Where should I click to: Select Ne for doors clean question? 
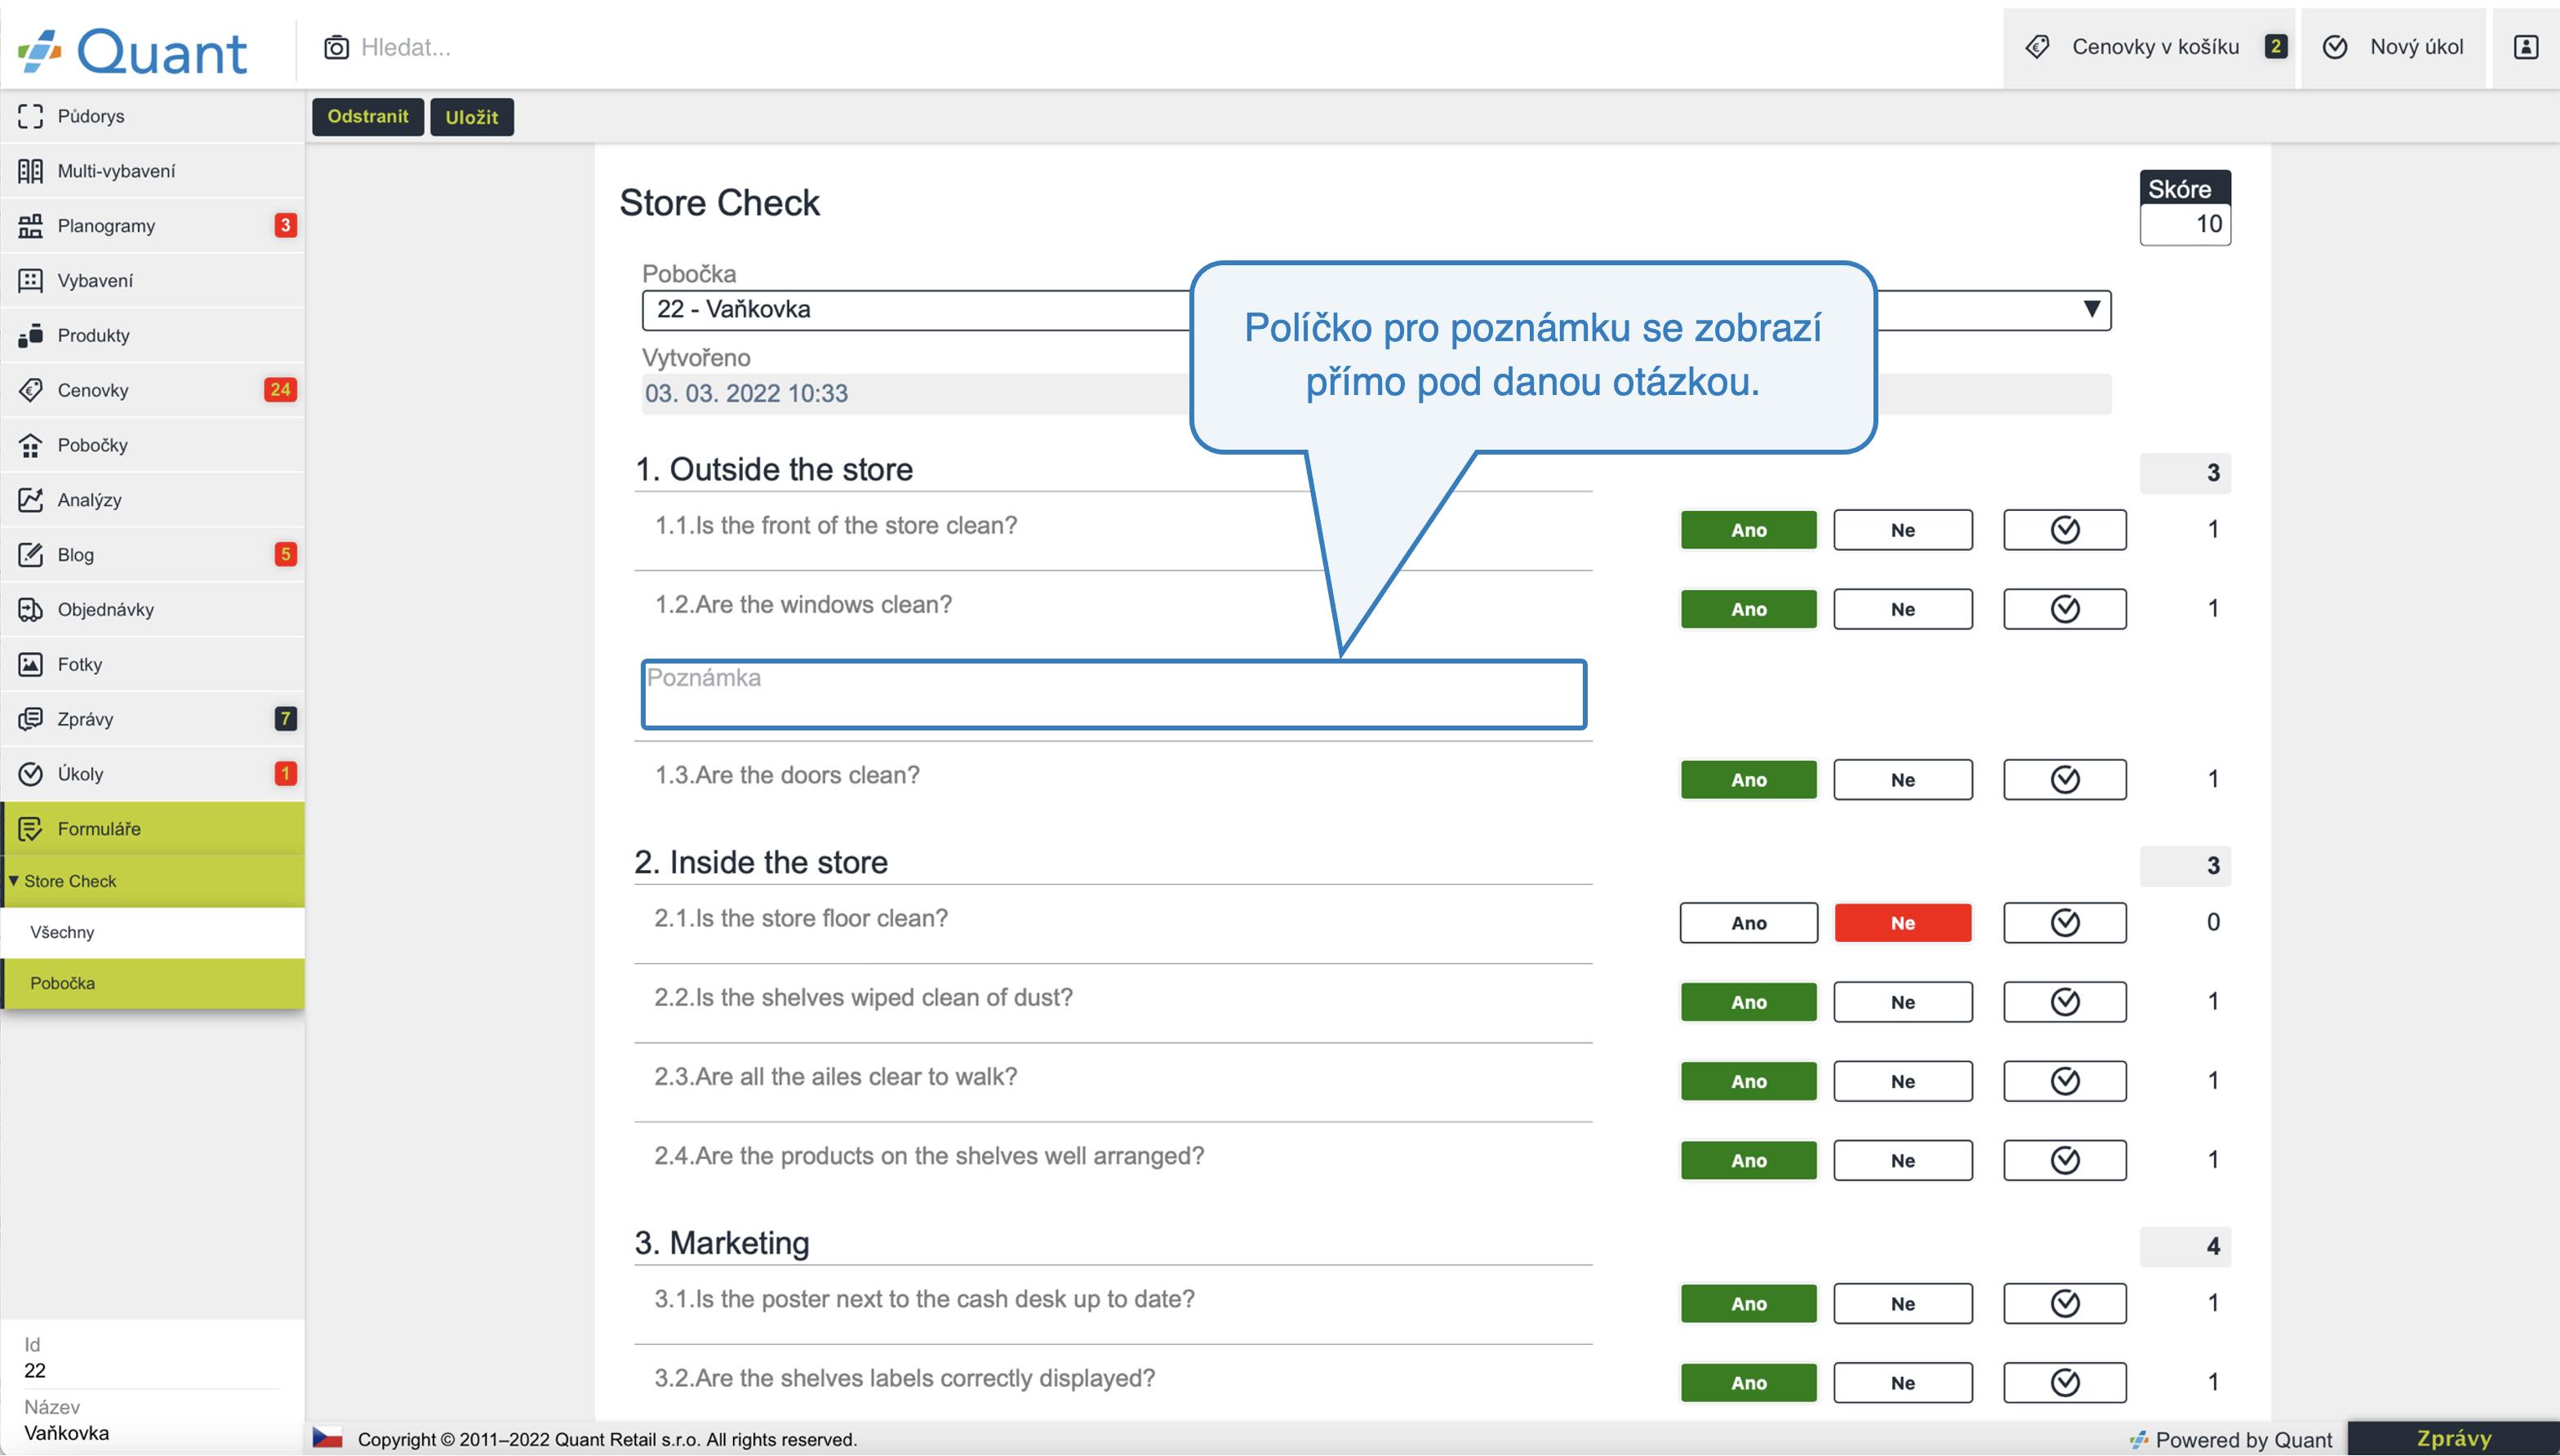click(x=1902, y=780)
